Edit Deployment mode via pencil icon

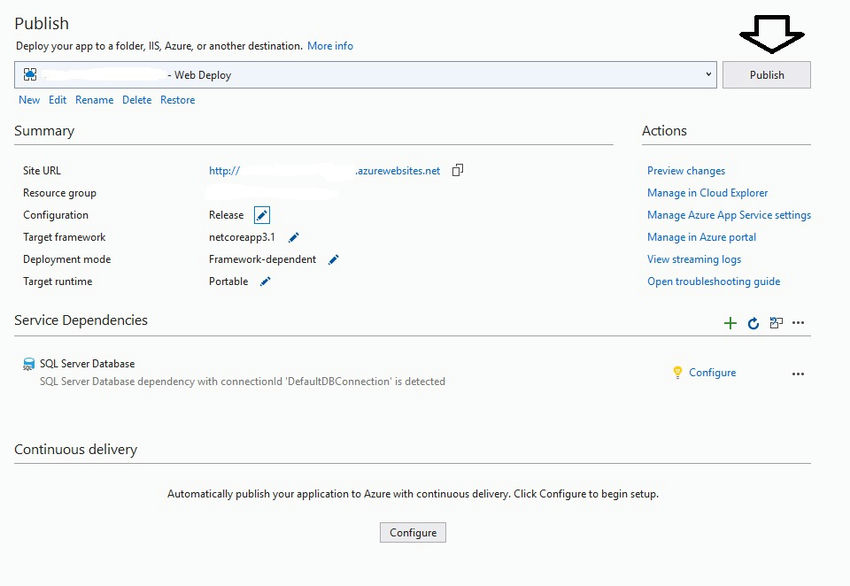click(x=334, y=259)
